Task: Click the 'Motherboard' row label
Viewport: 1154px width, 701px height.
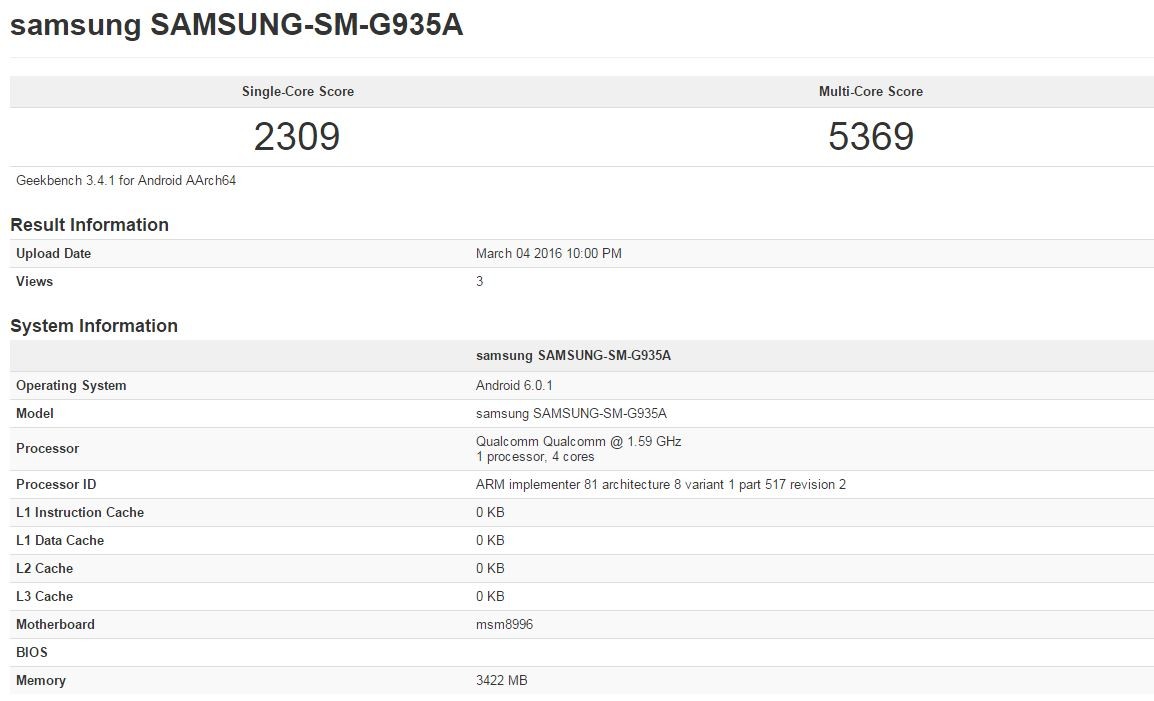Action: coord(55,624)
